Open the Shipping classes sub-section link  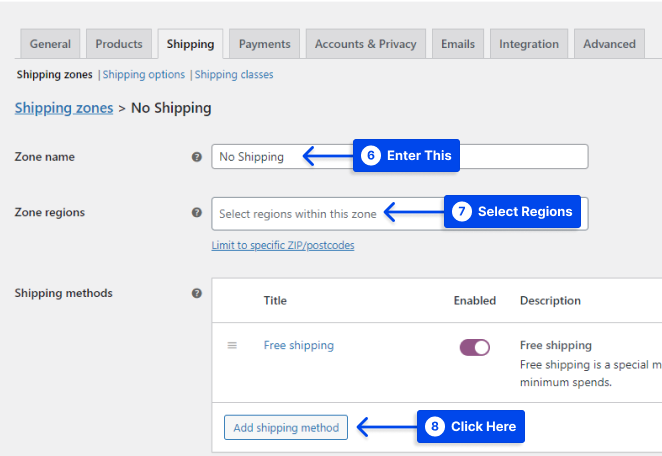[234, 75]
